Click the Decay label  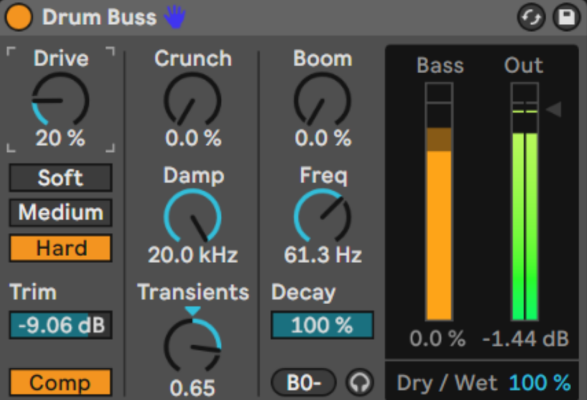pos(303,293)
